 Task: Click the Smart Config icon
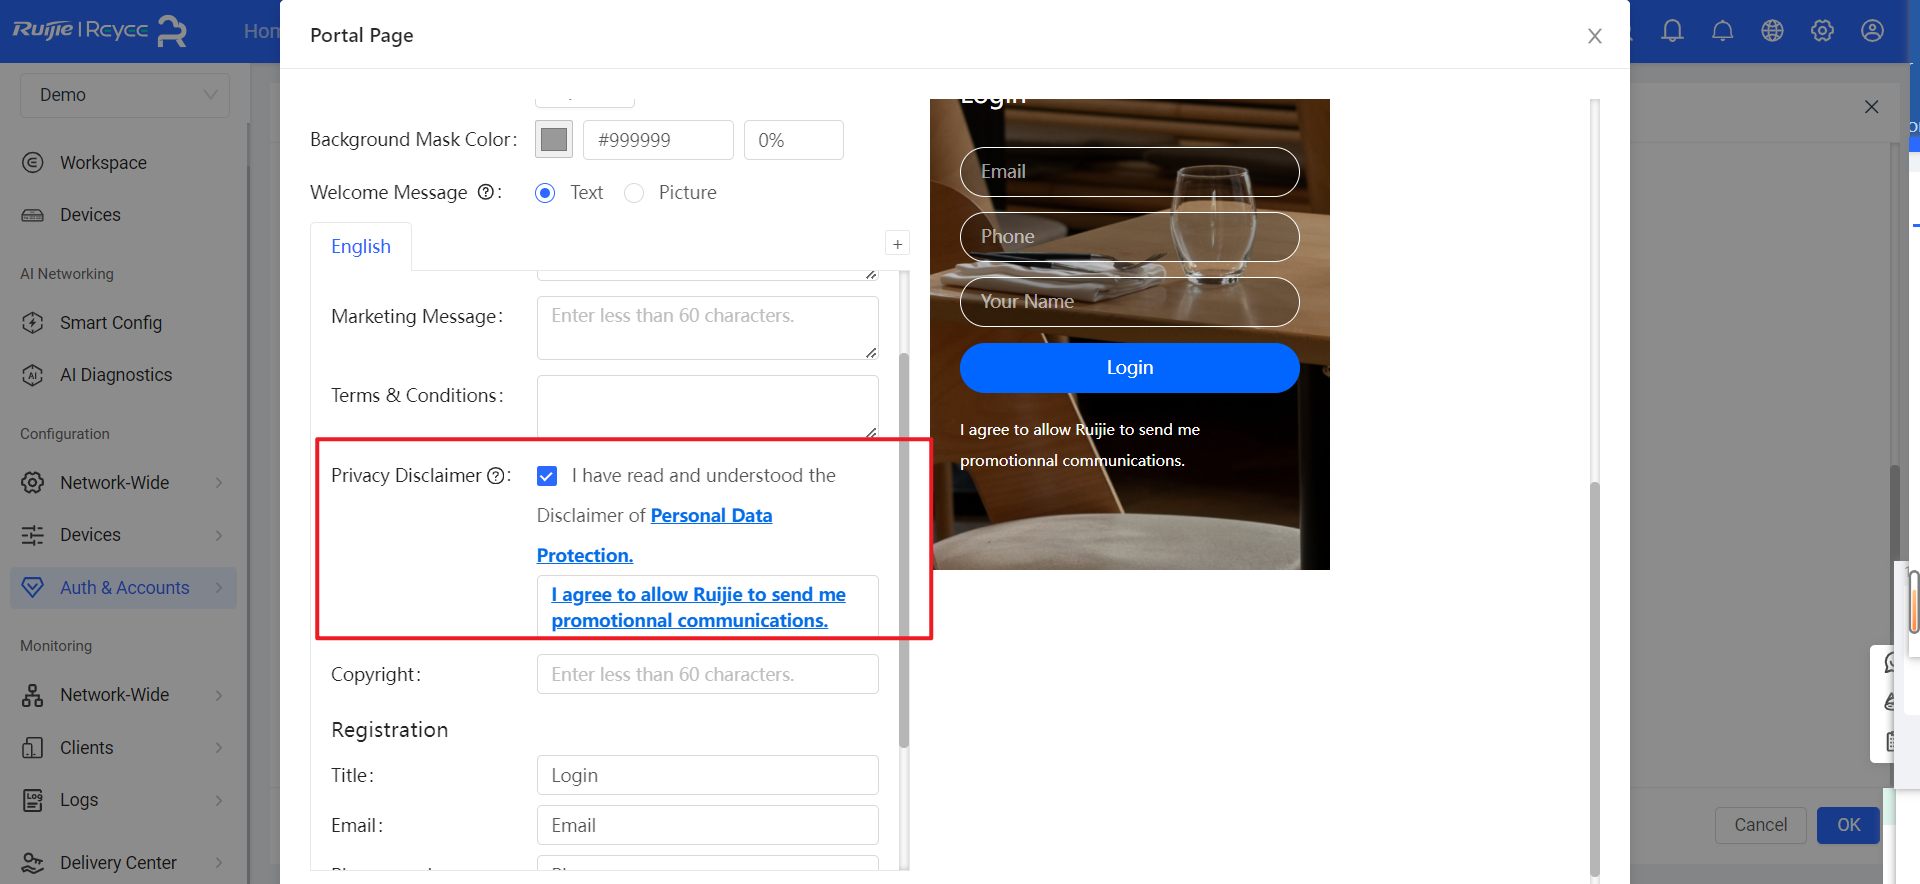(x=33, y=323)
